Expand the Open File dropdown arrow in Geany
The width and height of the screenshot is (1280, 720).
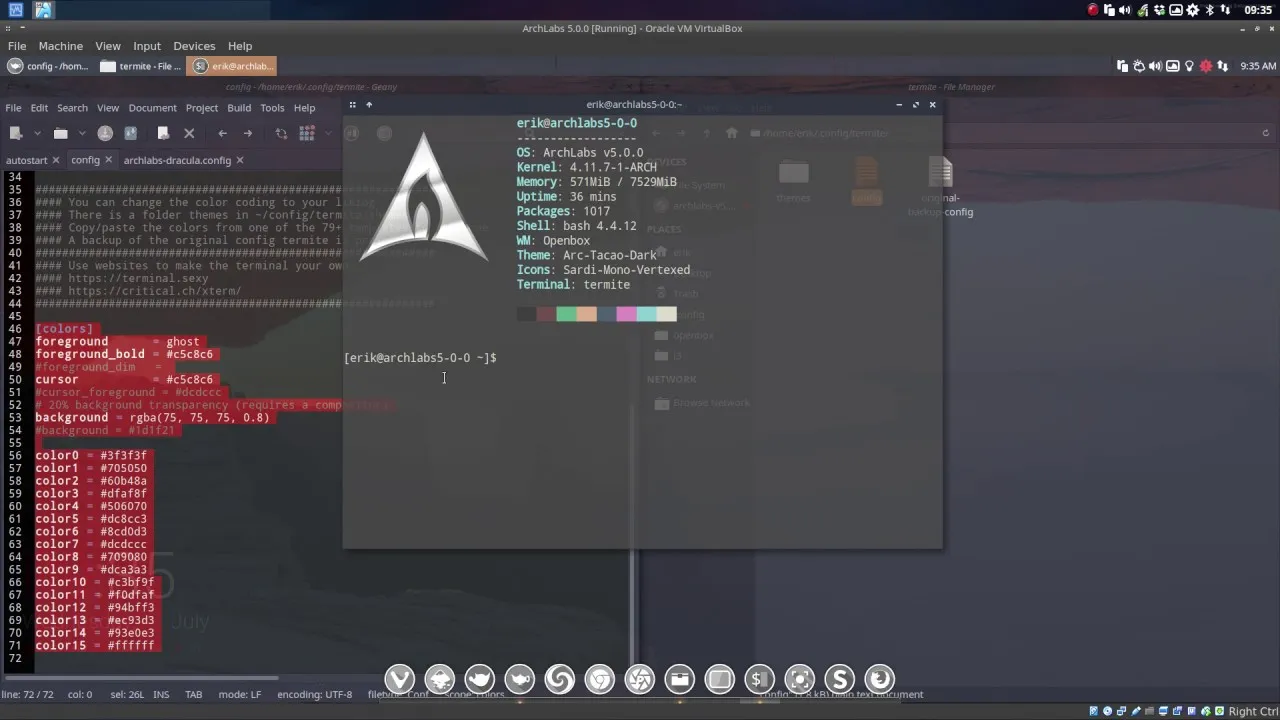(82, 133)
